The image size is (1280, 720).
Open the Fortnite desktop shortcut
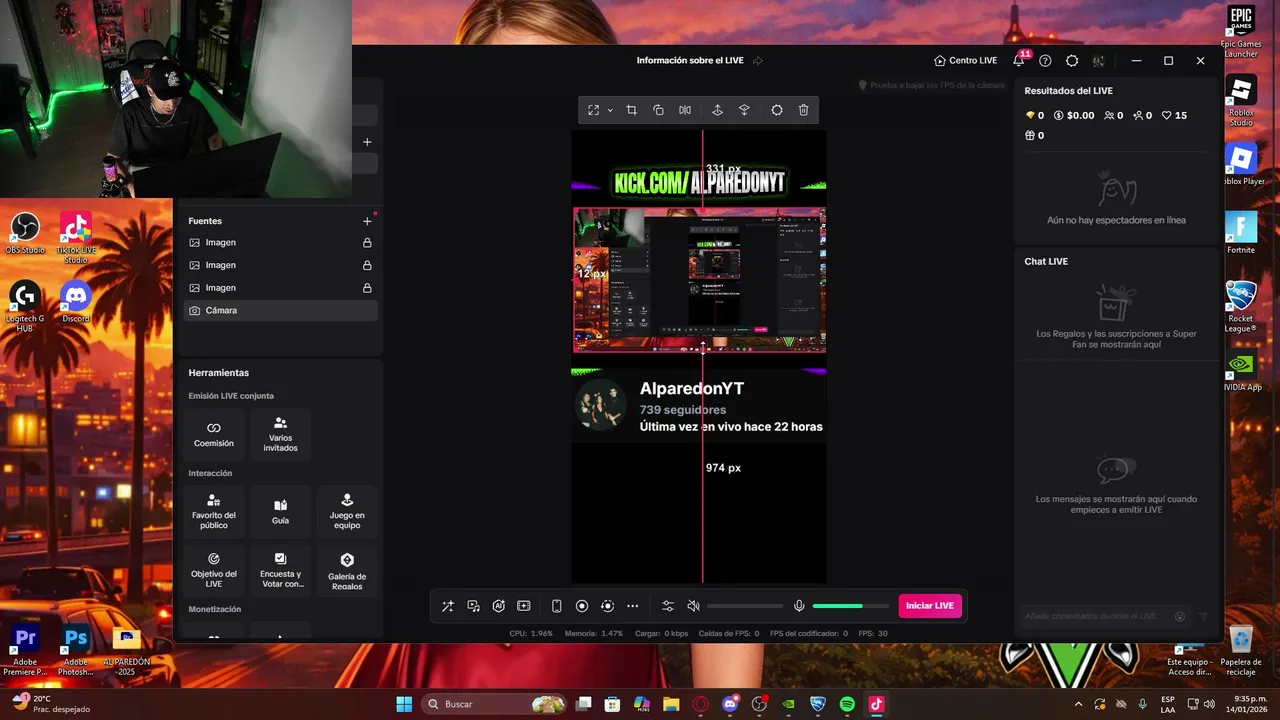point(1241,233)
